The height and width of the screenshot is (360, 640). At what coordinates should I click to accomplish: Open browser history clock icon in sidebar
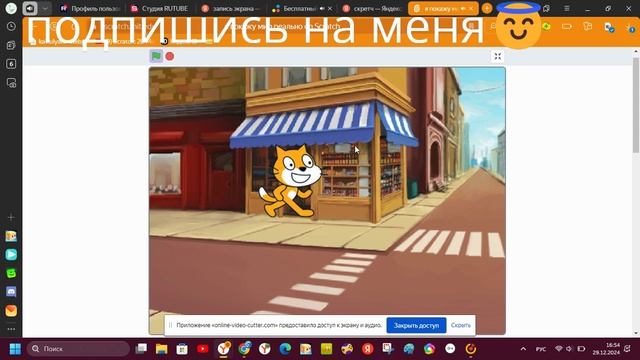(11, 27)
